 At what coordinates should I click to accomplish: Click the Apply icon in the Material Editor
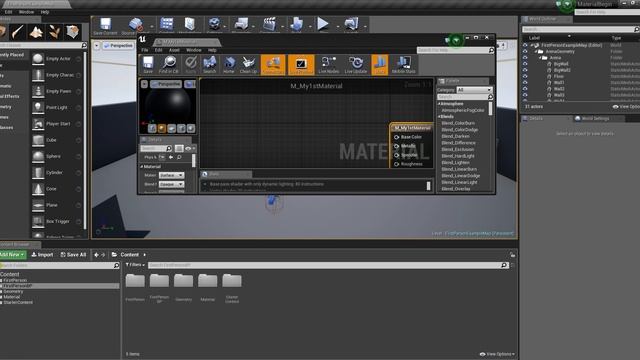(191, 65)
